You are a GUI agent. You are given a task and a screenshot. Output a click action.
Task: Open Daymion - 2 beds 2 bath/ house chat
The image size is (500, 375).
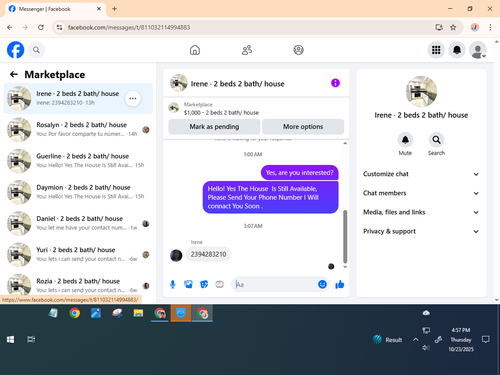click(x=78, y=192)
